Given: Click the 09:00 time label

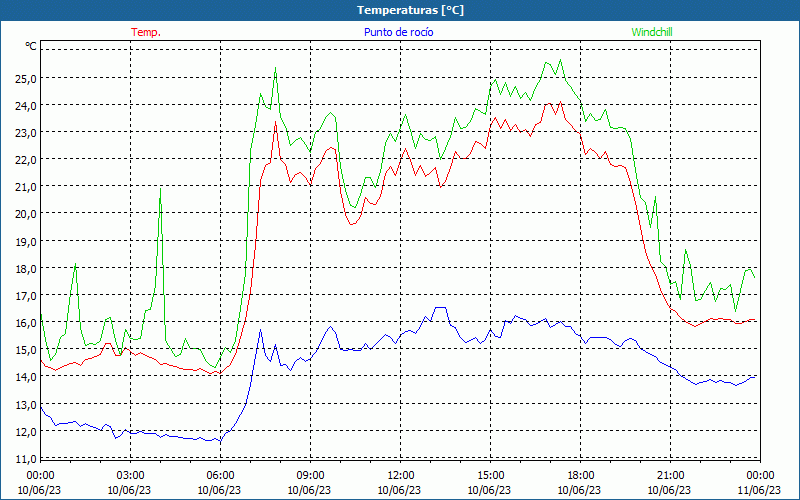Looking at the screenshot, I should 310,475.
